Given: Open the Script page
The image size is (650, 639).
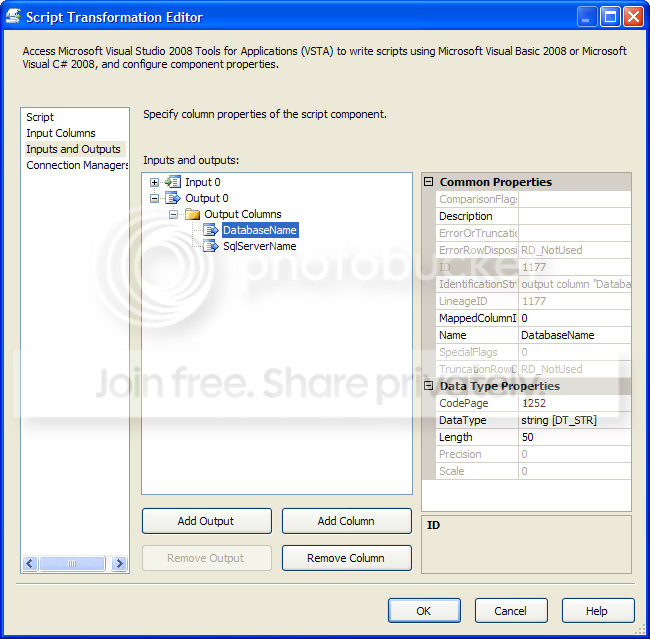Looking at the screenshot, I should tap(40, 117).
